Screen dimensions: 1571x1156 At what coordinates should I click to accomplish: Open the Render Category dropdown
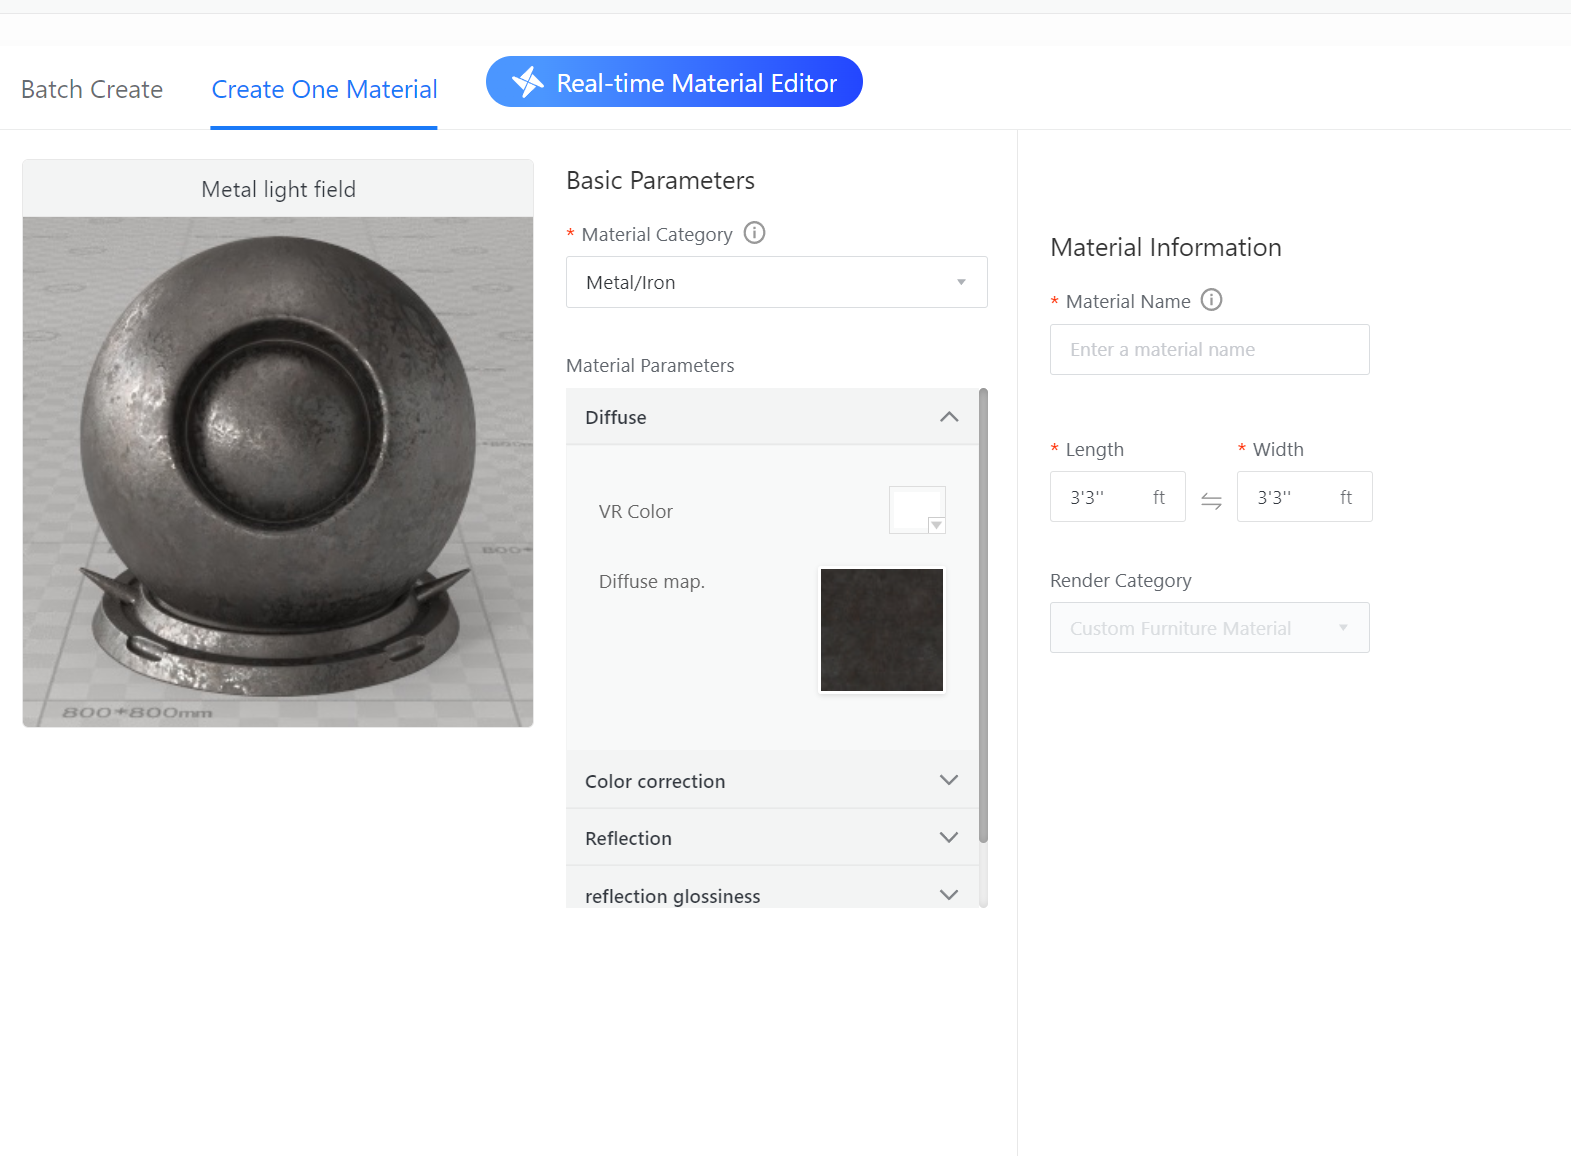click(1209, 628)
